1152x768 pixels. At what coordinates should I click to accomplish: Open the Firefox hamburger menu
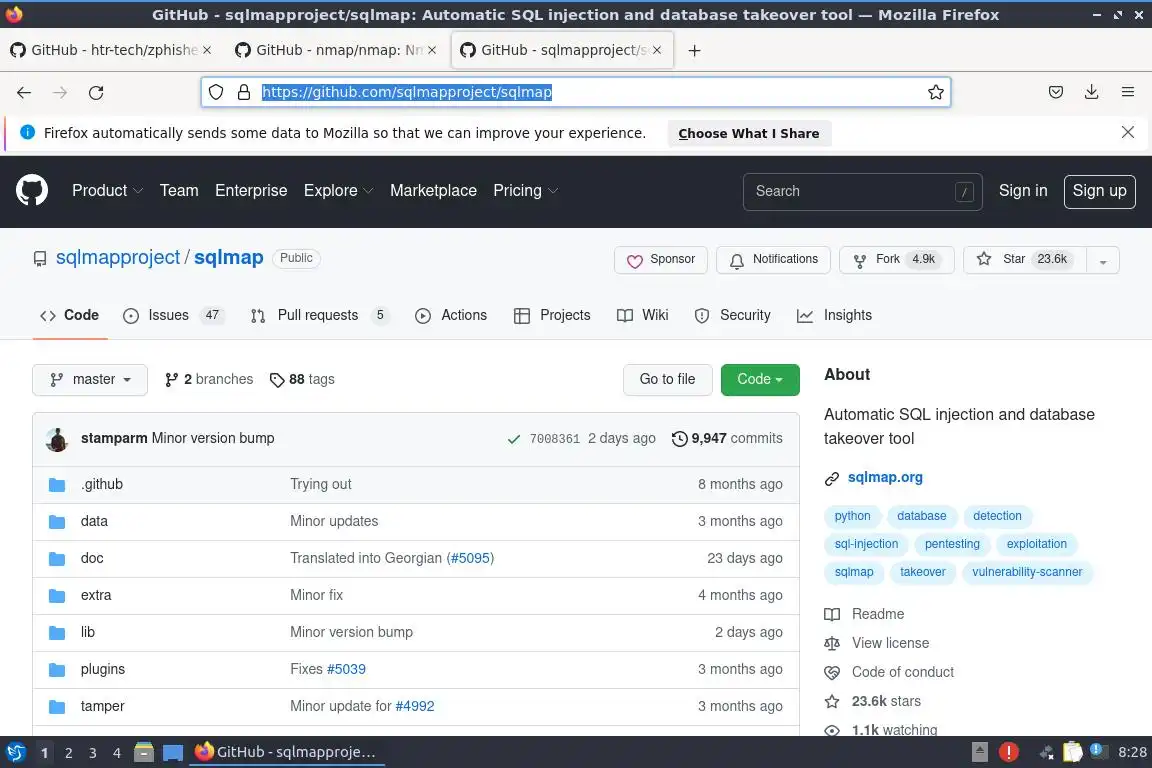(1128, 92)
